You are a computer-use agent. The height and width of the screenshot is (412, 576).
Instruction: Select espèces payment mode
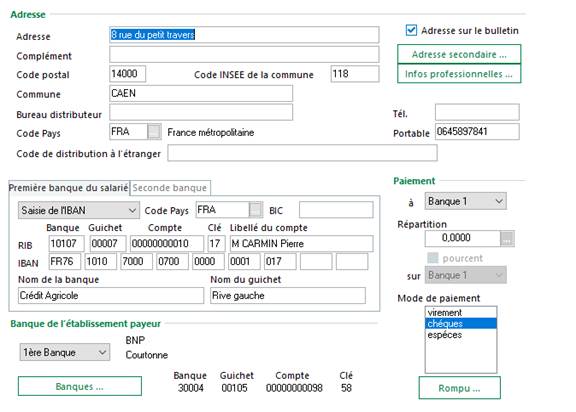coord(461,335)
